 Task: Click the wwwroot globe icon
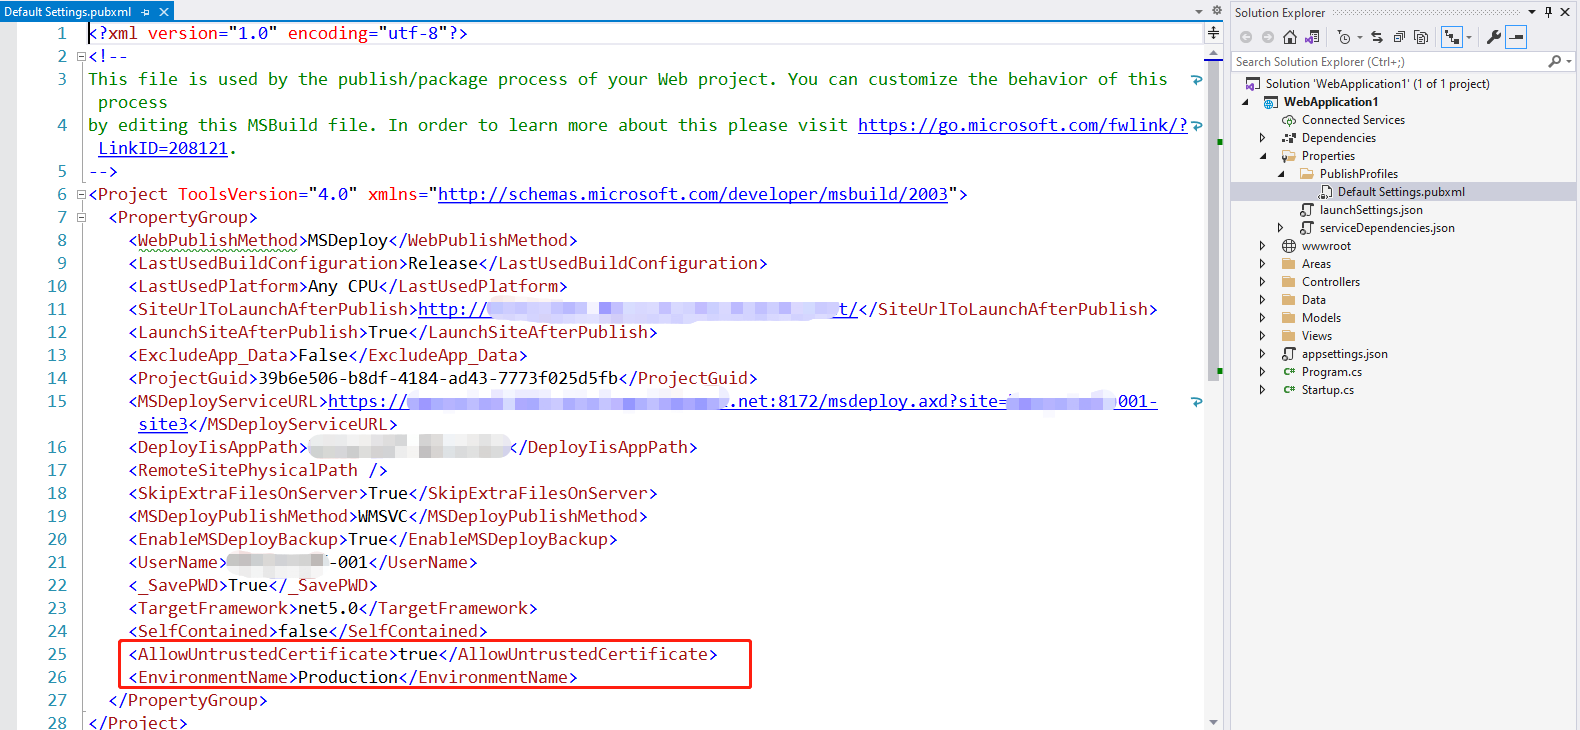(1289, 246)
